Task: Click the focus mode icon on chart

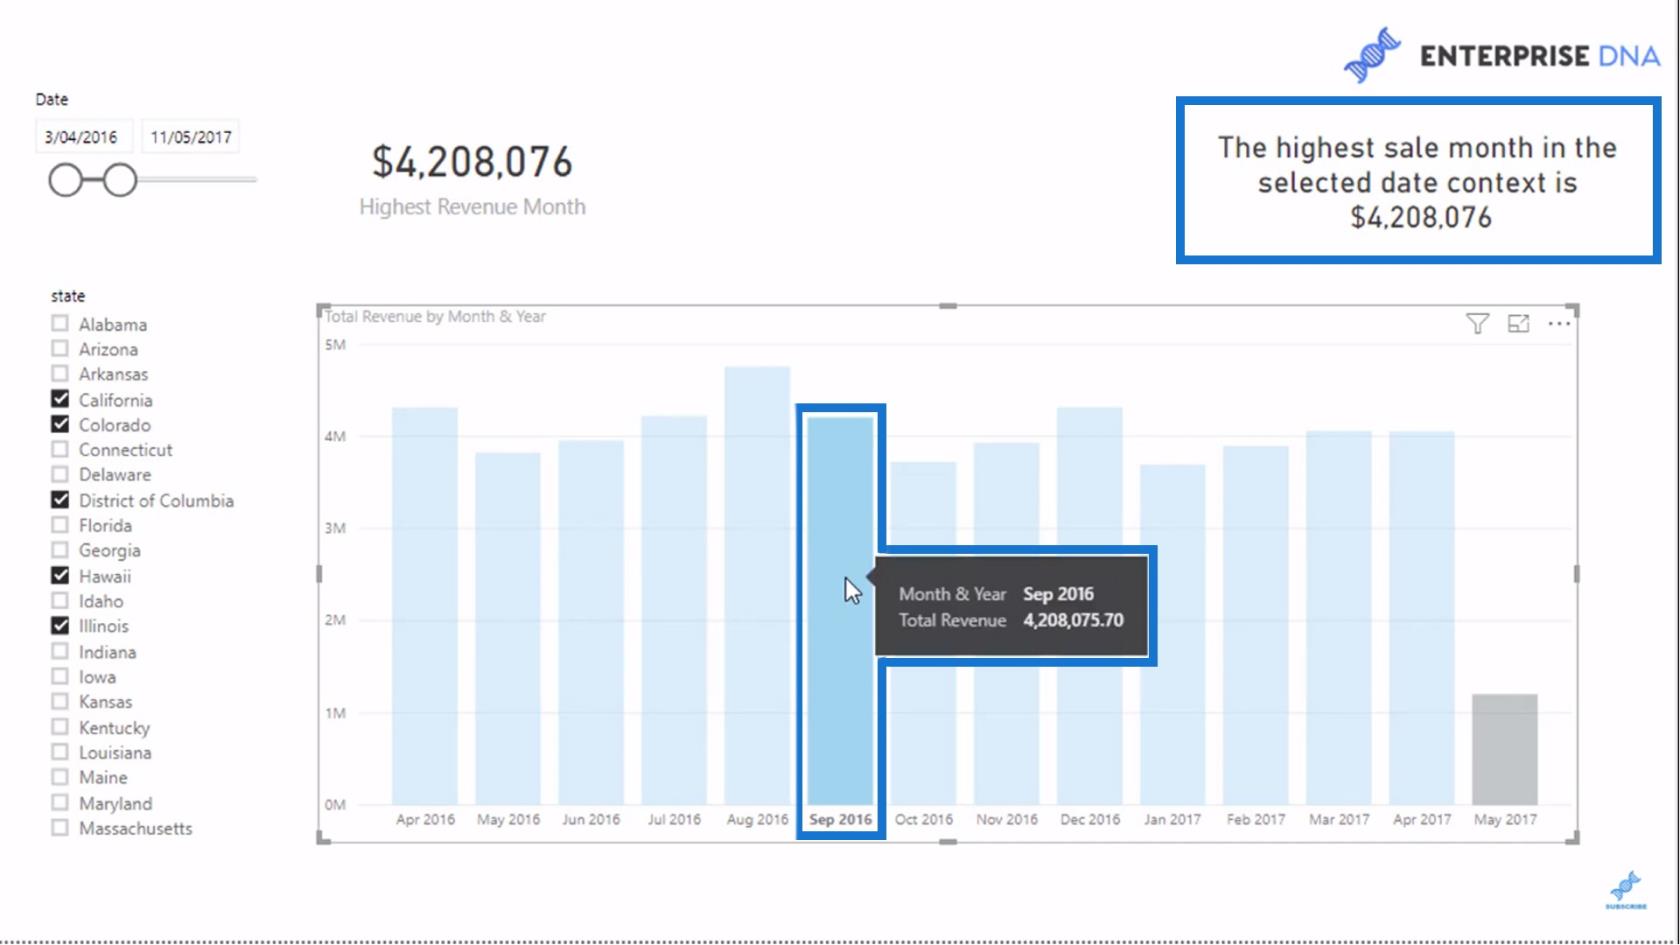Action: click(1518, 323)
